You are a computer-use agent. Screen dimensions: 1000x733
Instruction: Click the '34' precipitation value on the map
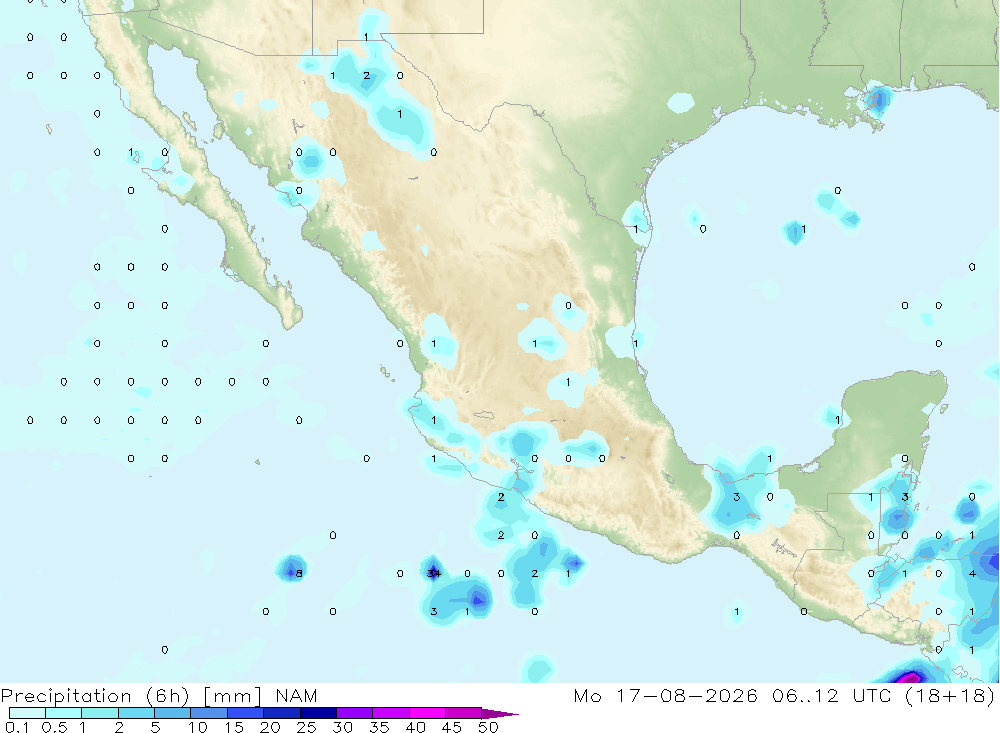click(434, 574)
